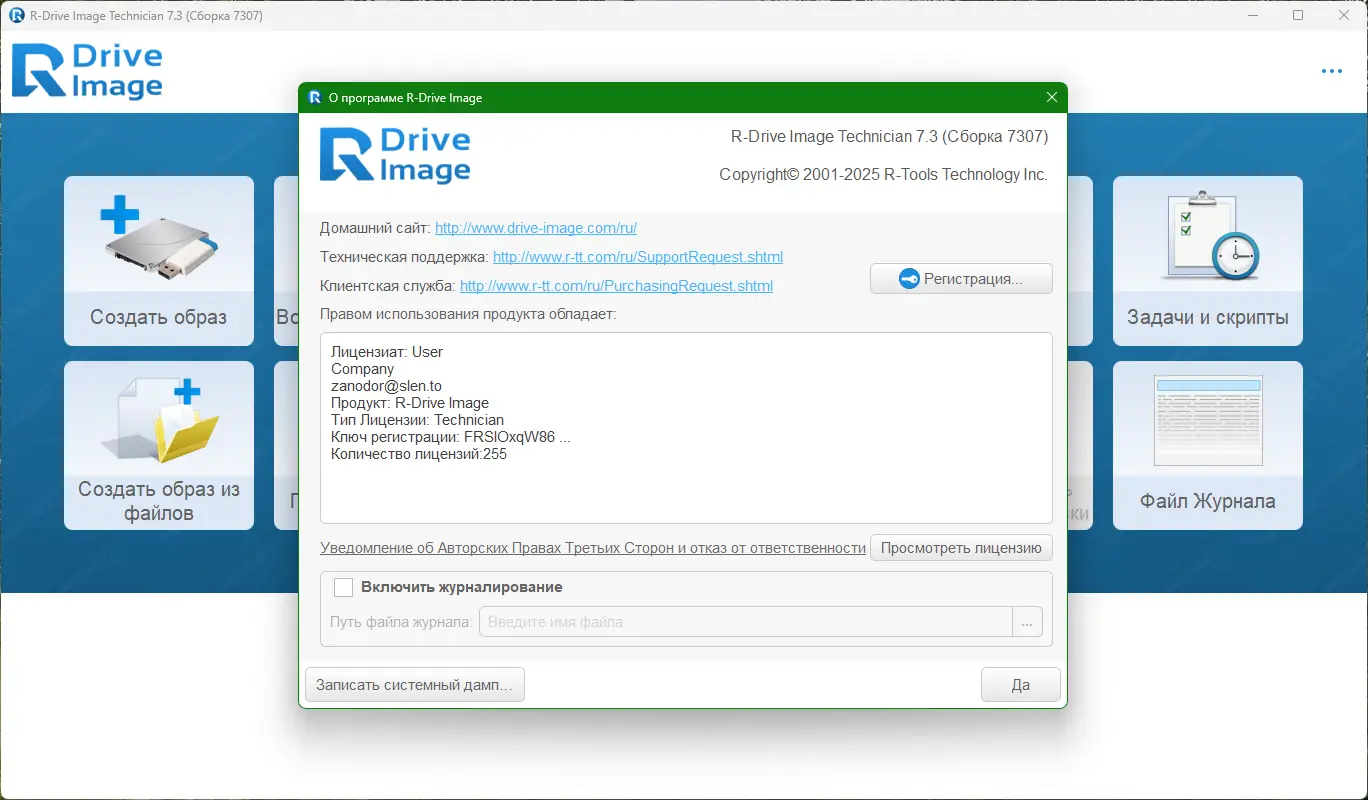Open the drive-image.com/ru home site link

tap(536, 228)
